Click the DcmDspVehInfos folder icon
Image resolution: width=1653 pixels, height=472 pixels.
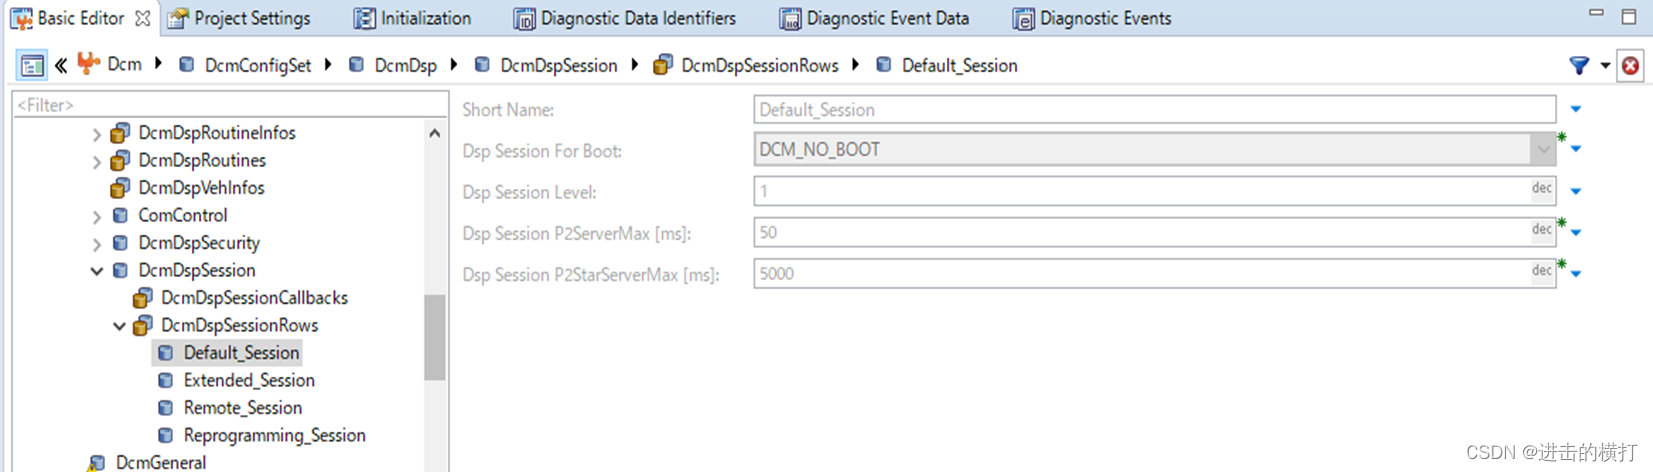(120, 187)
